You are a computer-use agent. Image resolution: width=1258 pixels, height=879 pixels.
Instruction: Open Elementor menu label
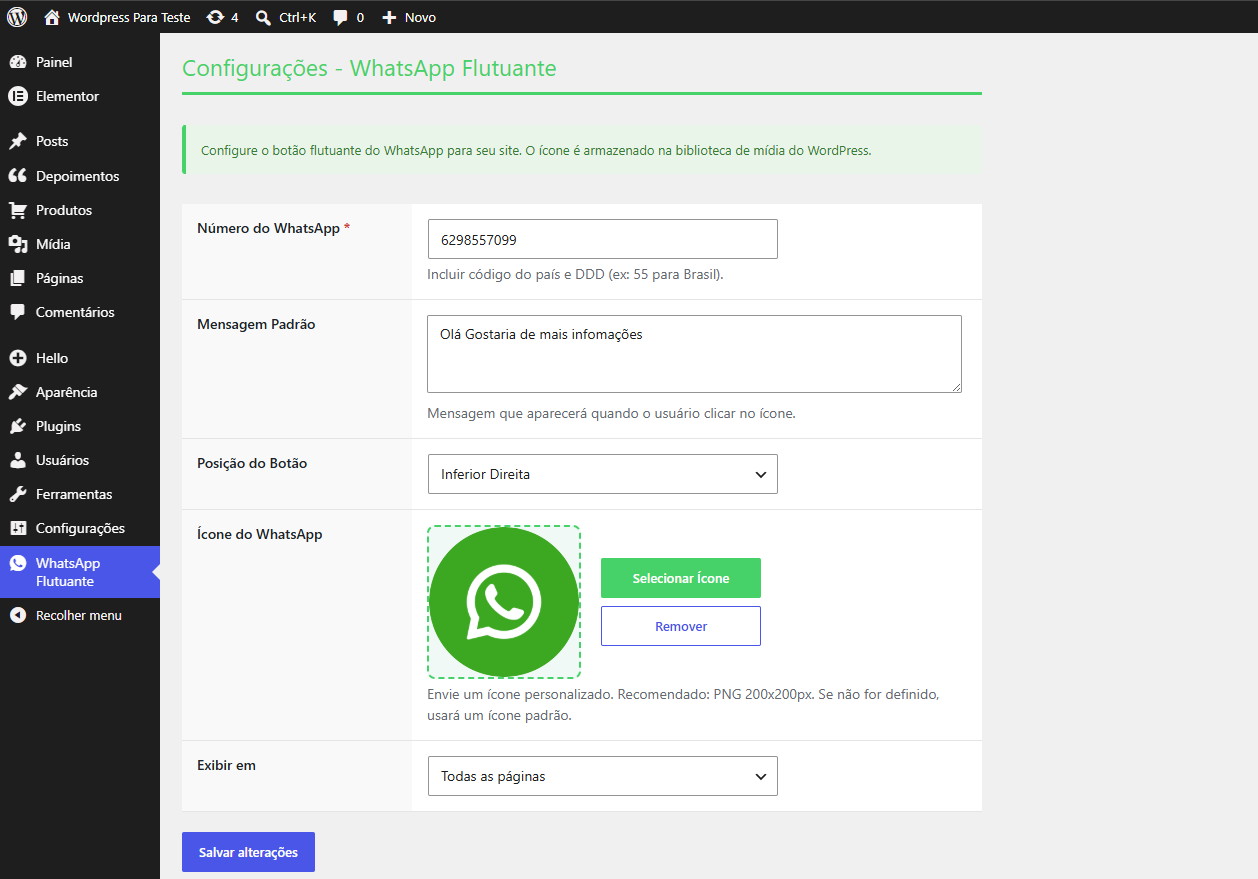point(67,96)
